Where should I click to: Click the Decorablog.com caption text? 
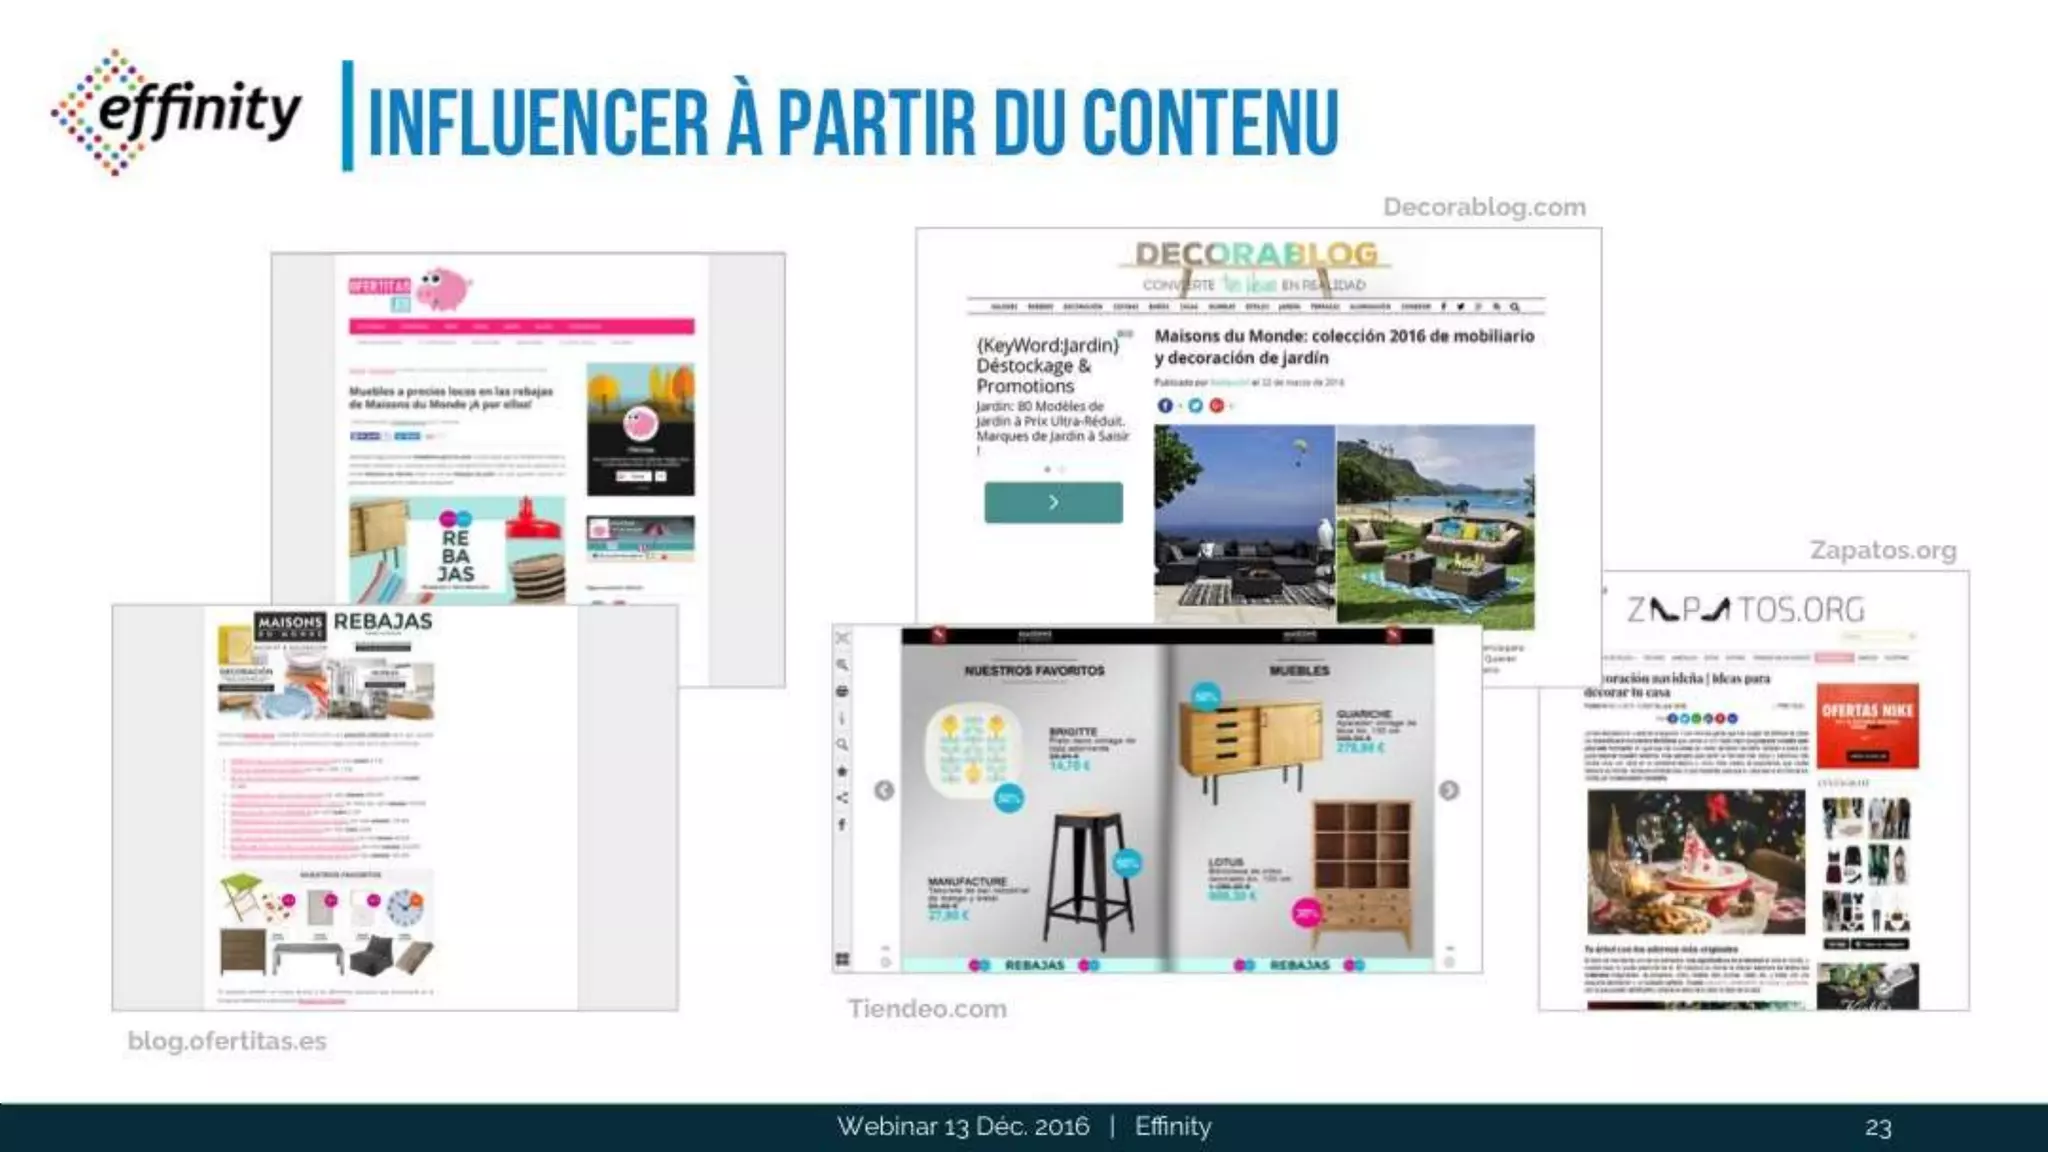click(x=1484, y=207)
